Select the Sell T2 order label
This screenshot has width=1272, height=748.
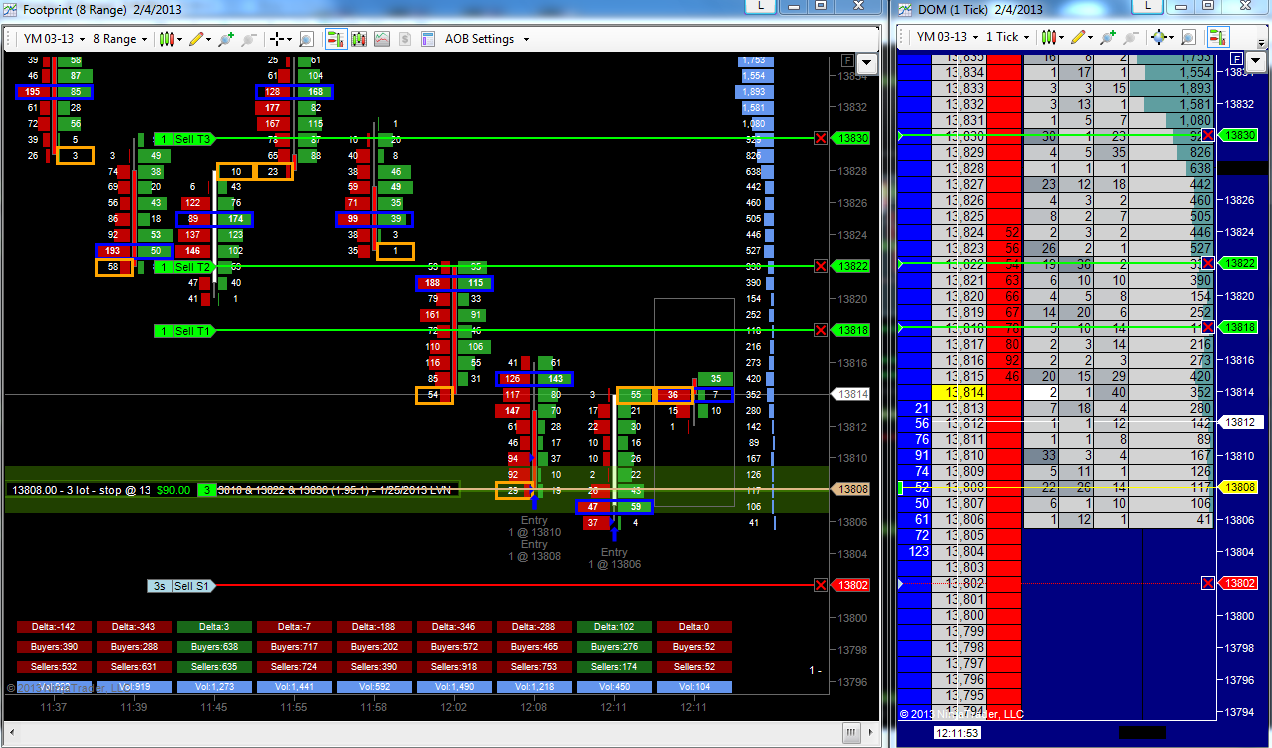pos(184,267)
